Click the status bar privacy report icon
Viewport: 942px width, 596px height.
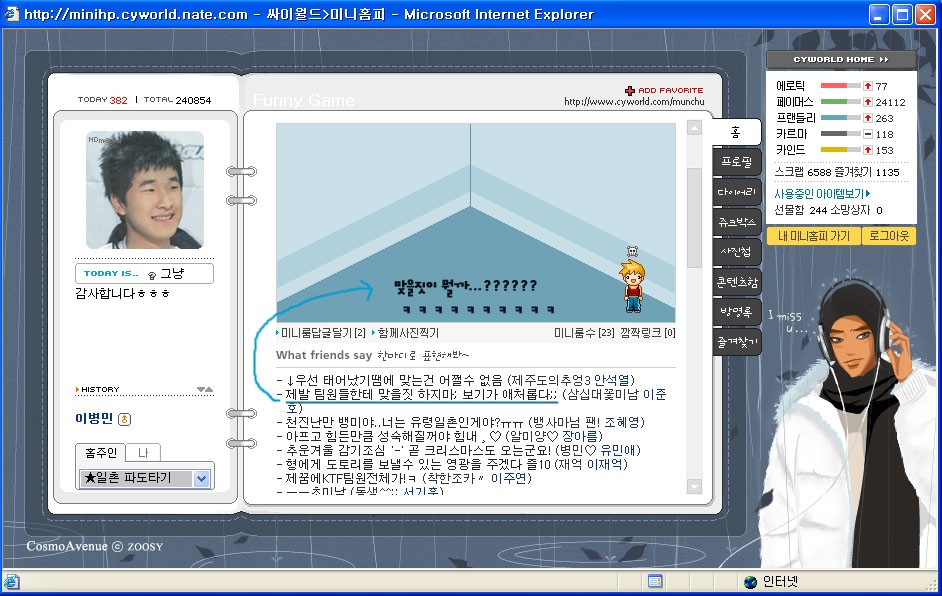pyautogui.click(x=655, y=582)
